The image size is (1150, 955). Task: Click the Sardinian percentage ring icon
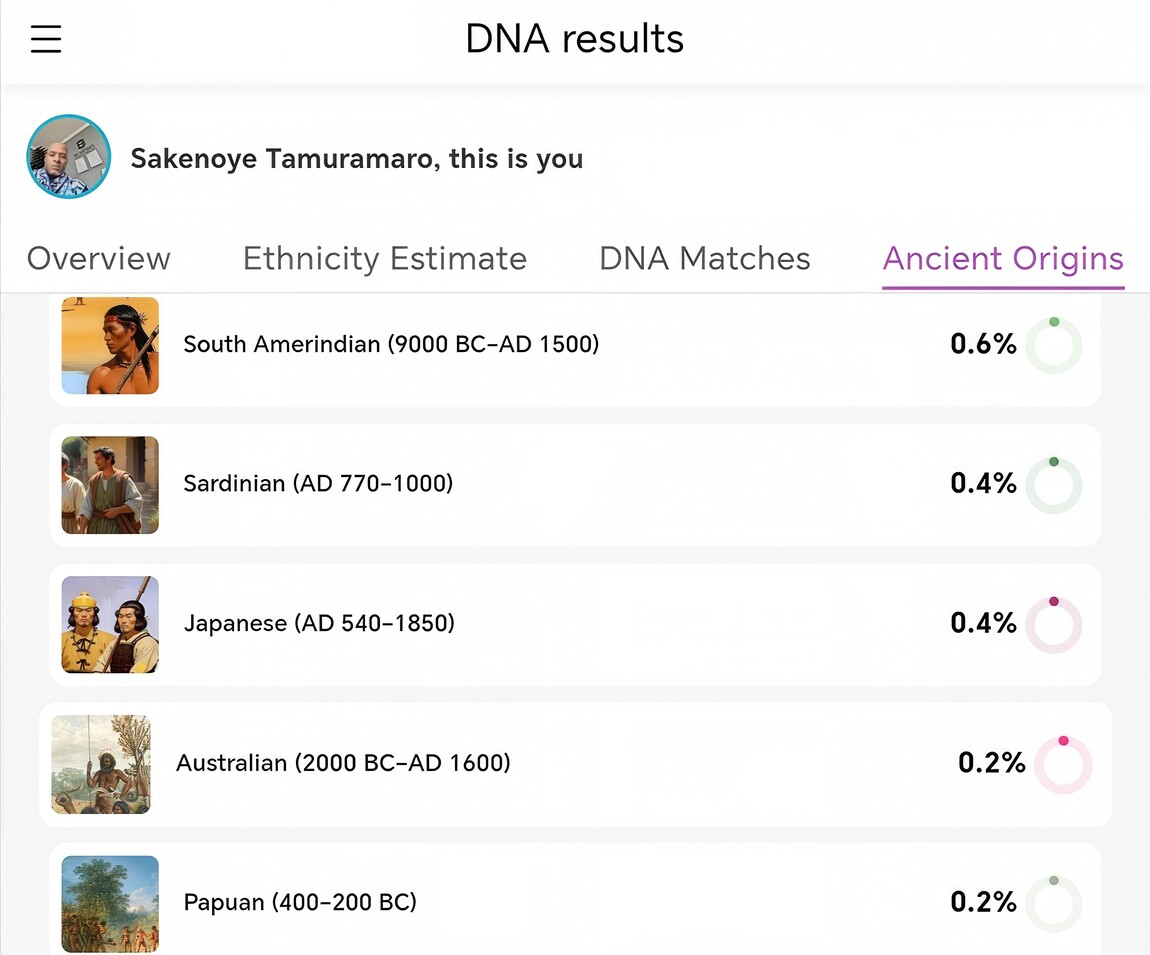click(x=1054, y=486)
